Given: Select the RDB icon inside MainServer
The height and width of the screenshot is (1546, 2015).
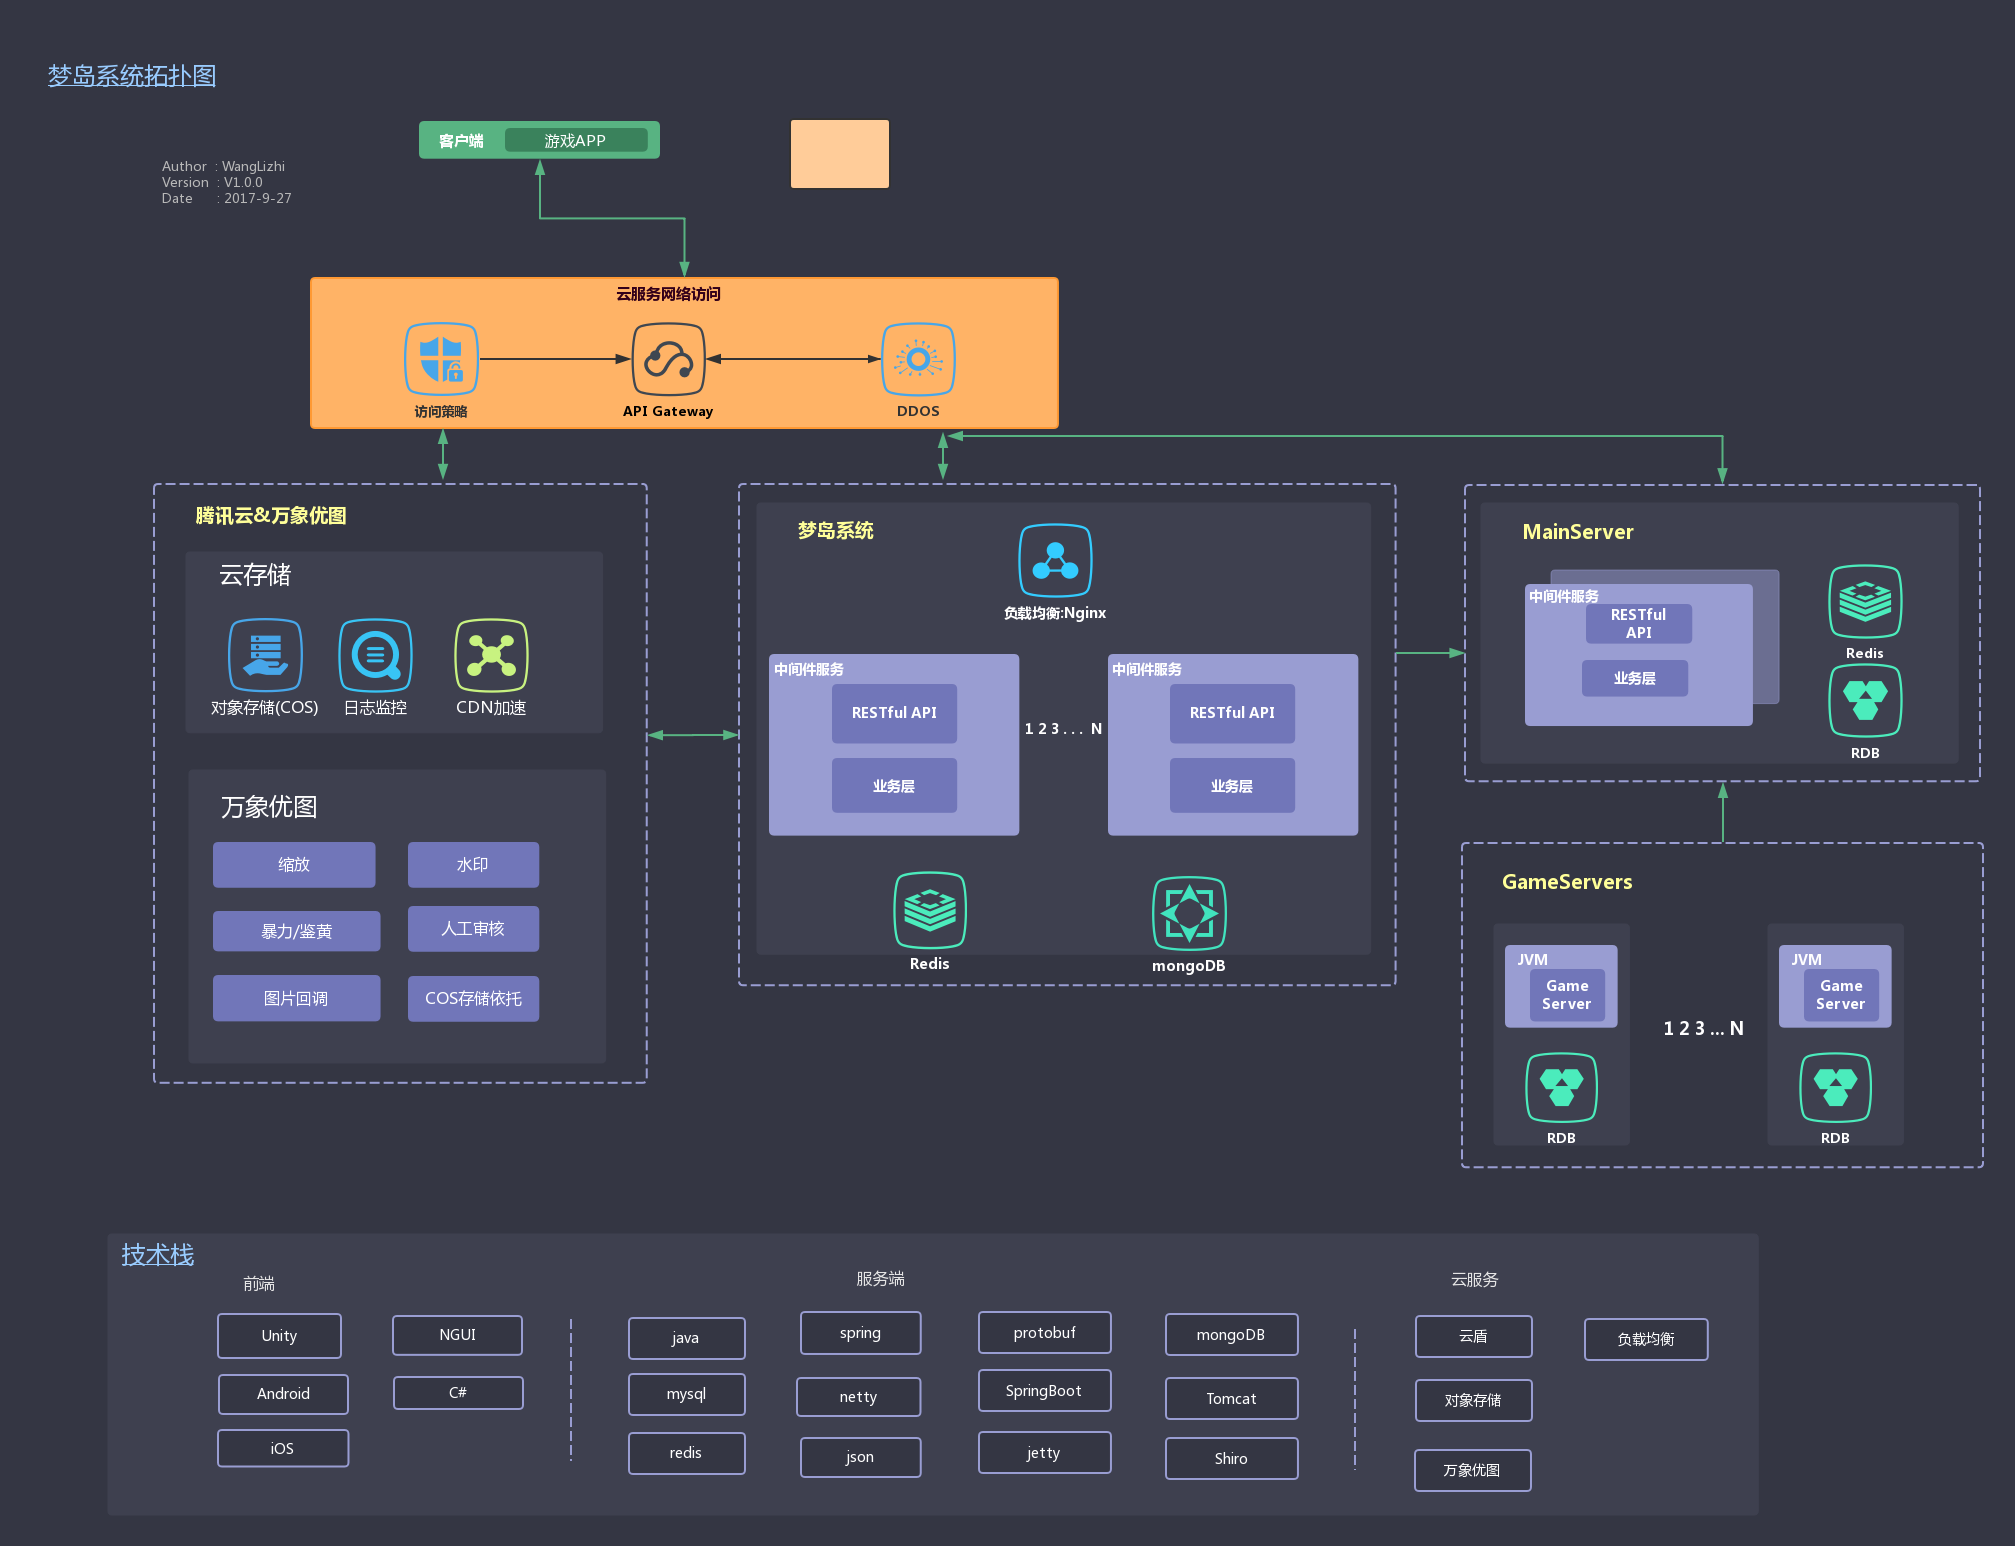Looking at the screenshot, I should [1865, 701].
